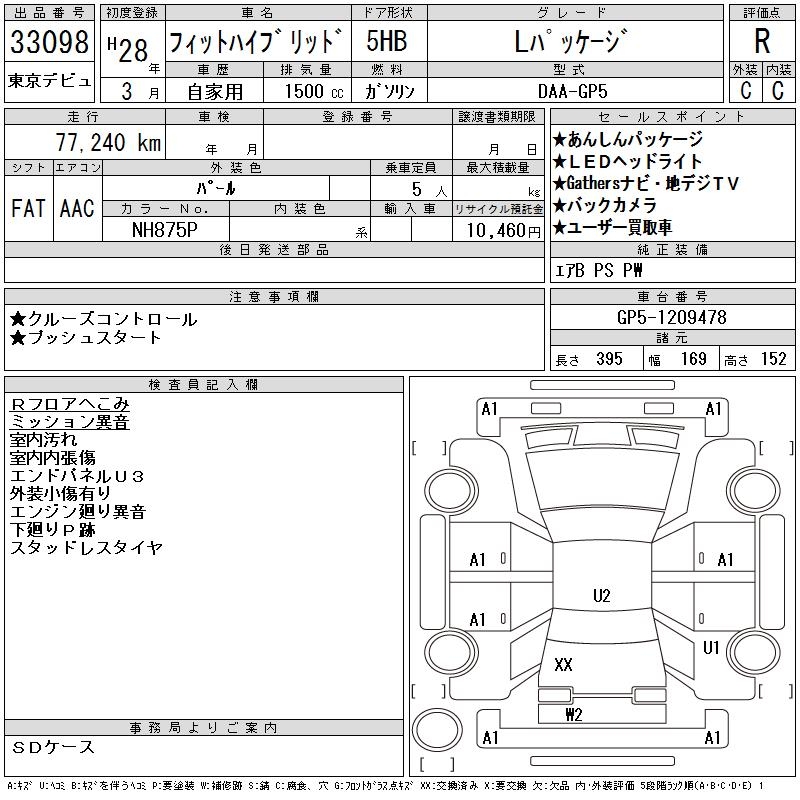Click inspector note "エンジン廻り異音"
The width and height of the screenshot is (800, 800).
(78, 511)
